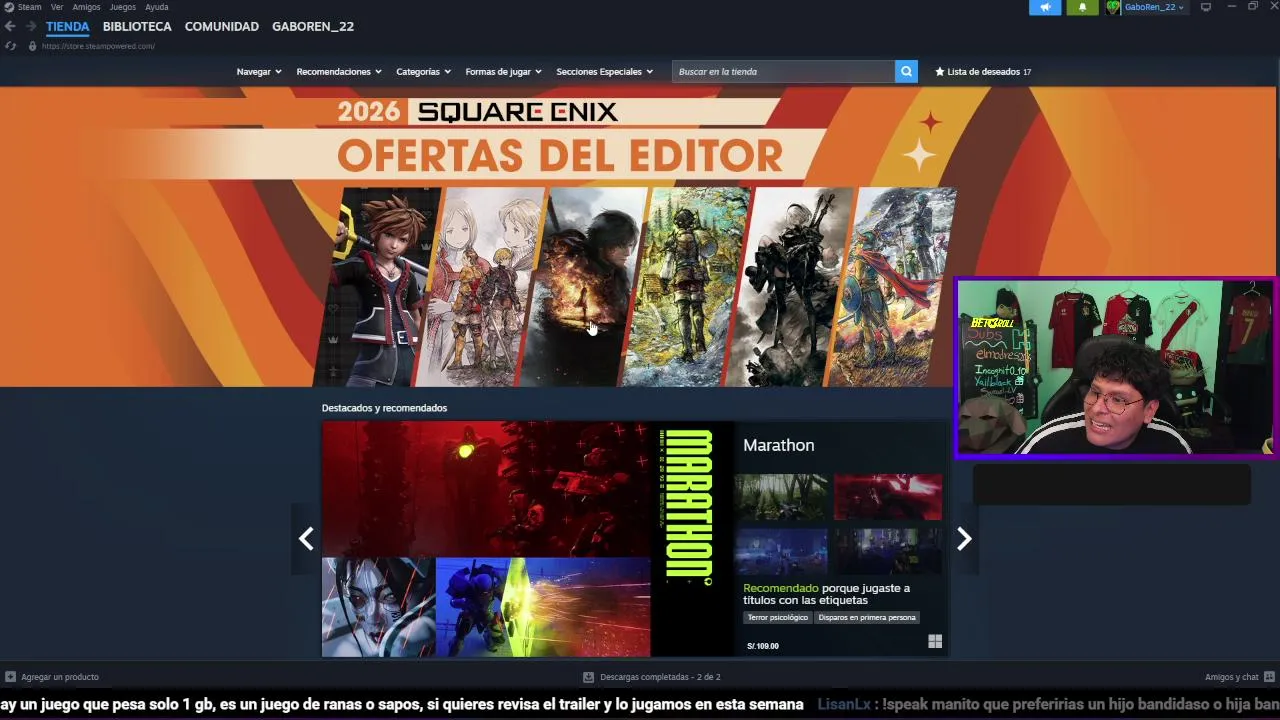Select Marathon dark corridor screenshot thumbnail

[x=888, y=551]
